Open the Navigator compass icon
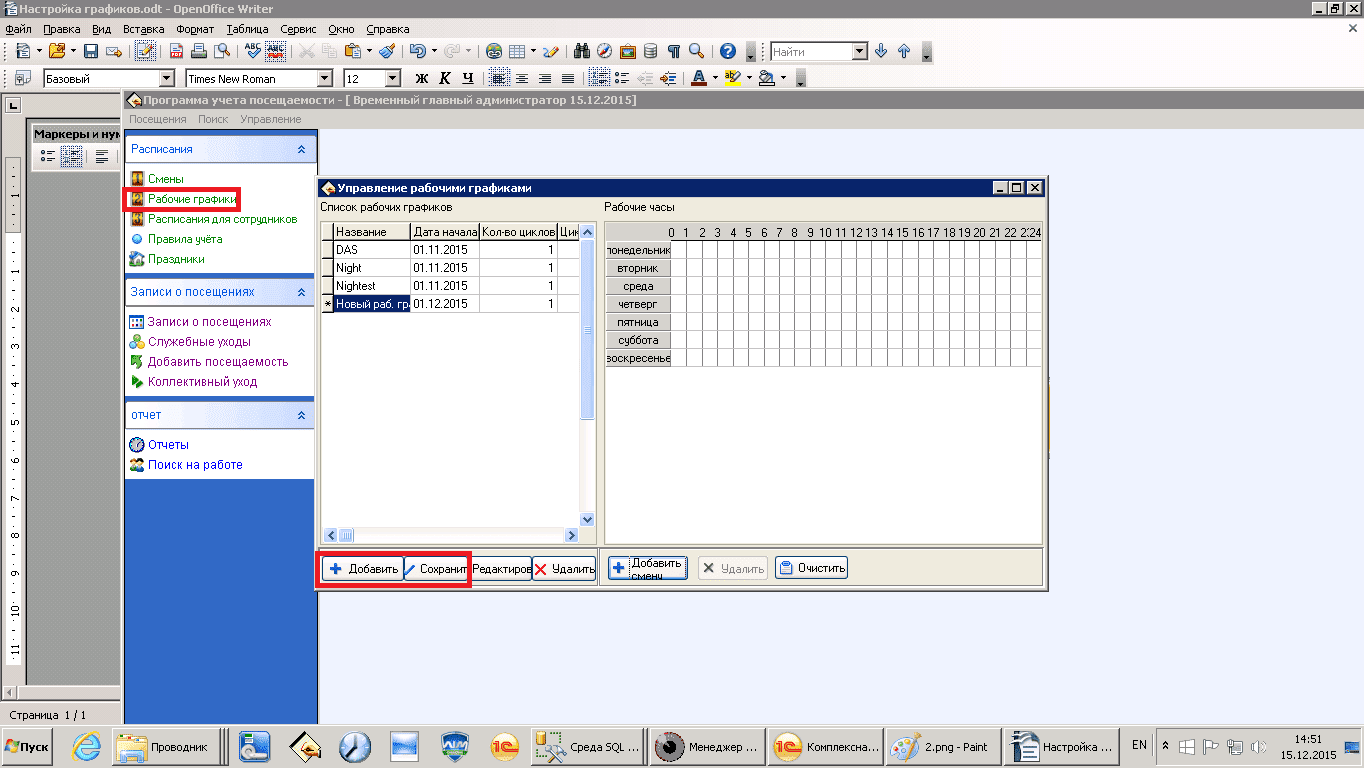1364x768 pixels. (604, 51)
